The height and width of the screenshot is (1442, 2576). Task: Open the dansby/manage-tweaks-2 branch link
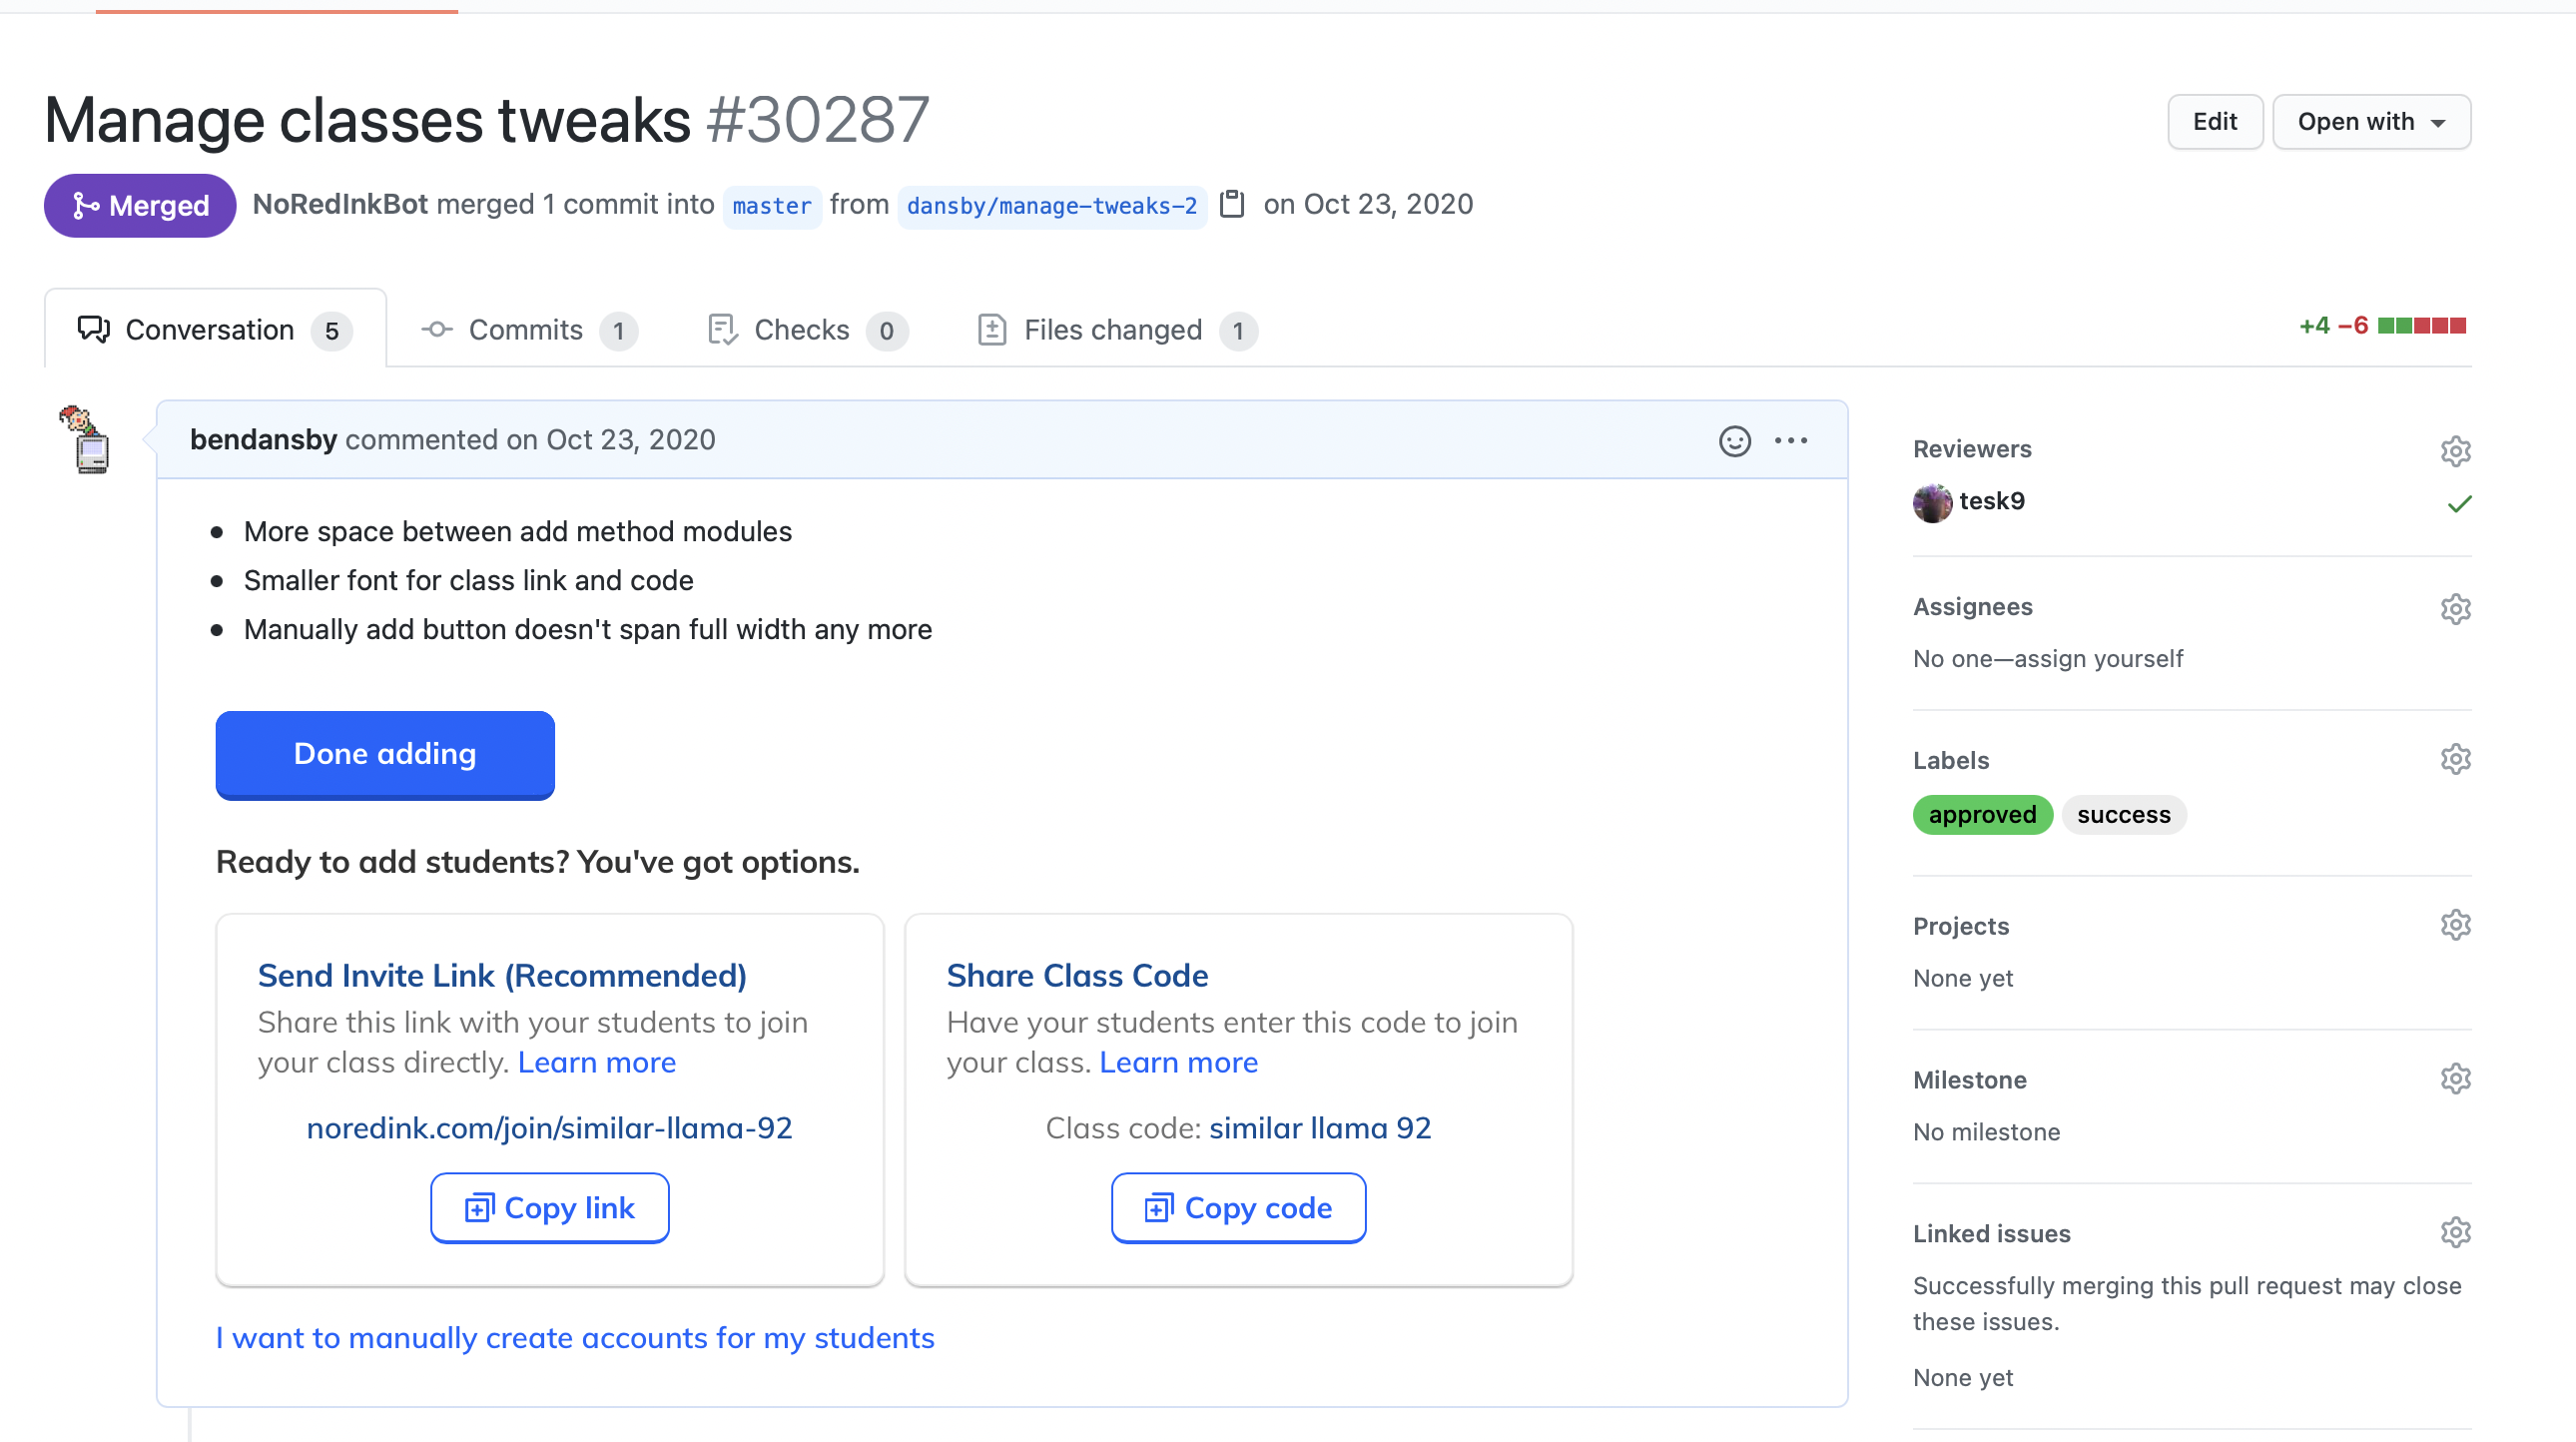1051,206
